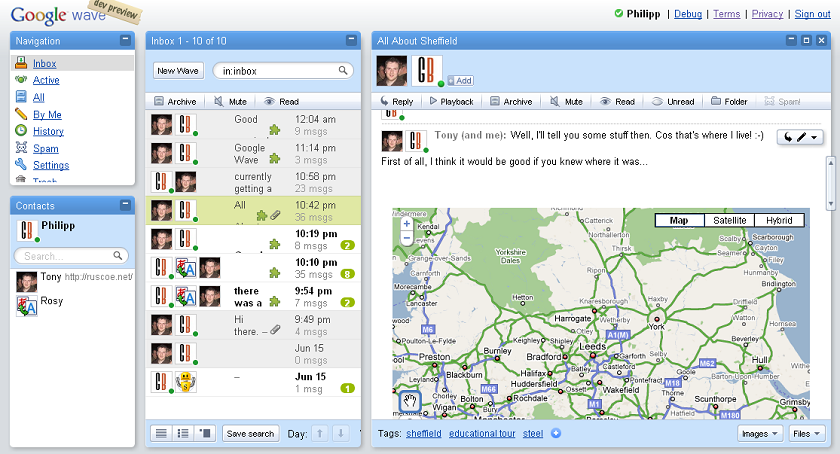Screen dimensions: 840x454
Task: Open the Inbox navigation link
Action: 44,63
